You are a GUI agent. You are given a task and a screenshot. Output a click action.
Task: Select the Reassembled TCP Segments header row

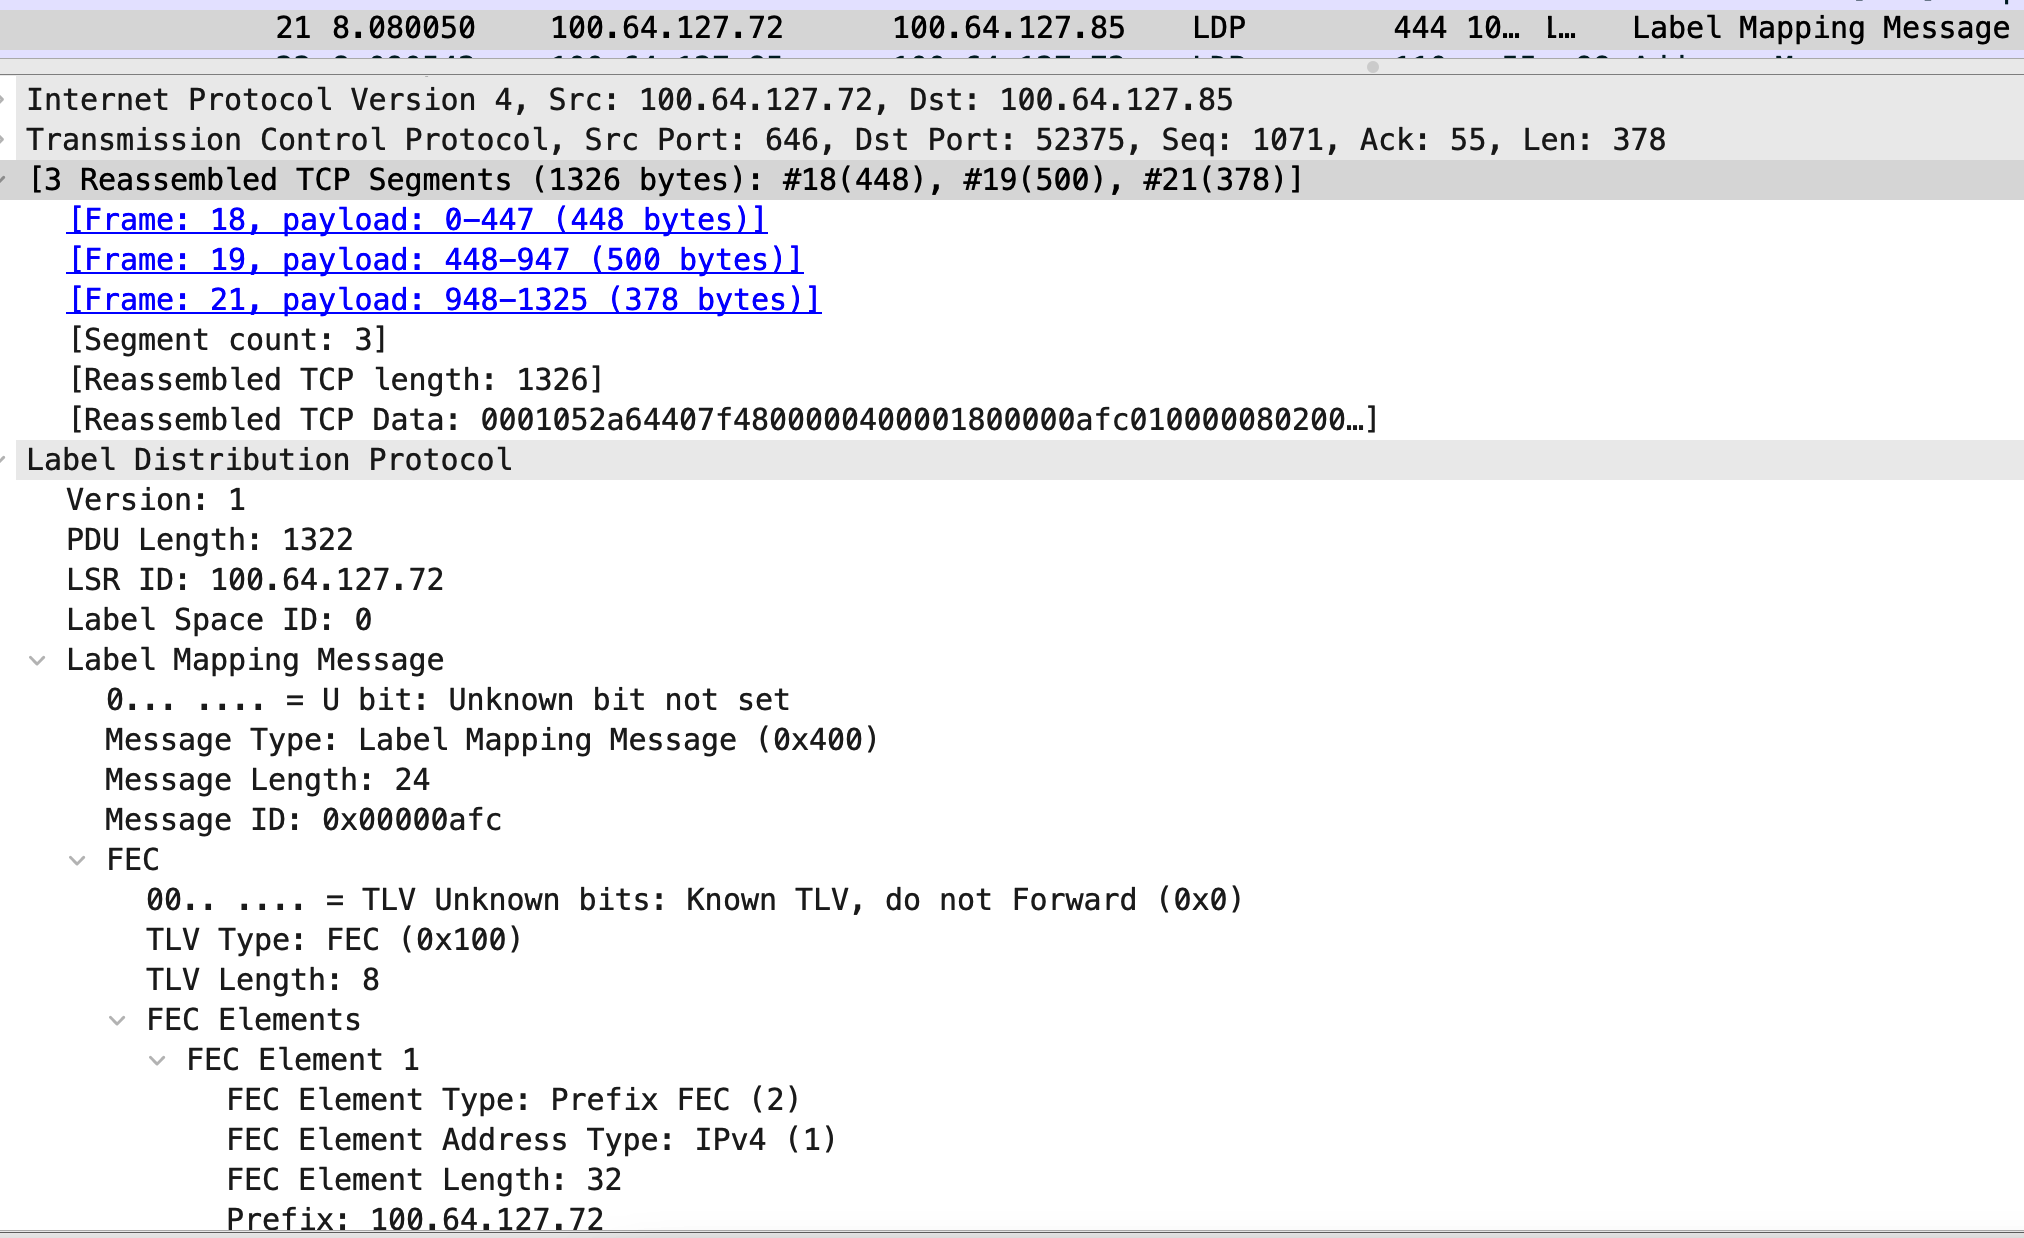coord(1012,180)
